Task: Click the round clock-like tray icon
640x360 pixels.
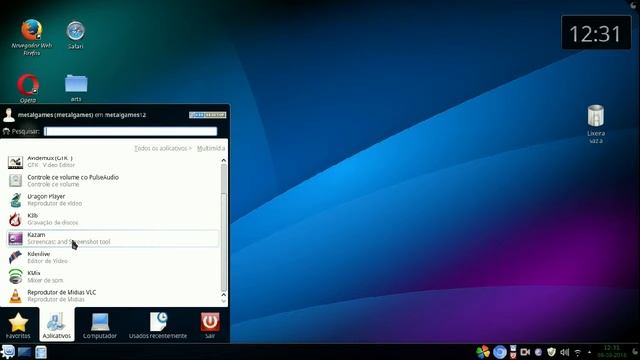Action: [538, 352]
